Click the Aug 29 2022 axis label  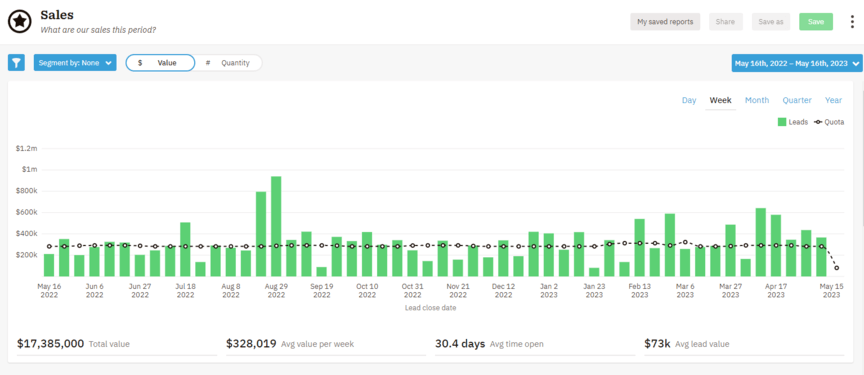(x=276, y=291)
